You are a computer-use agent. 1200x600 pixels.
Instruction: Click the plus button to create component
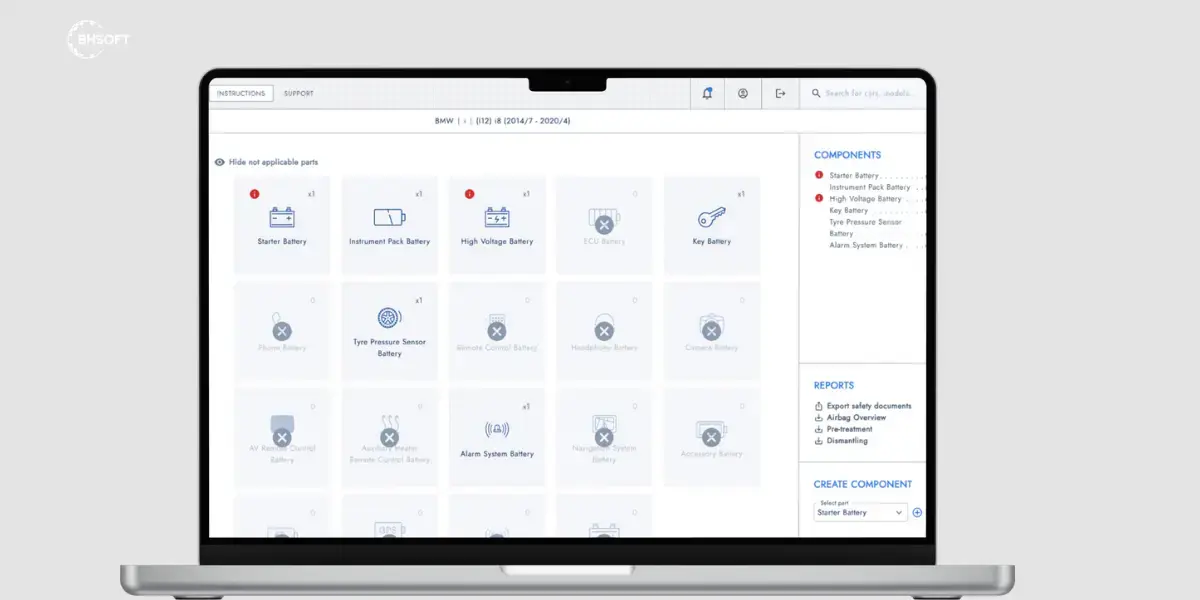pos(917,512)
